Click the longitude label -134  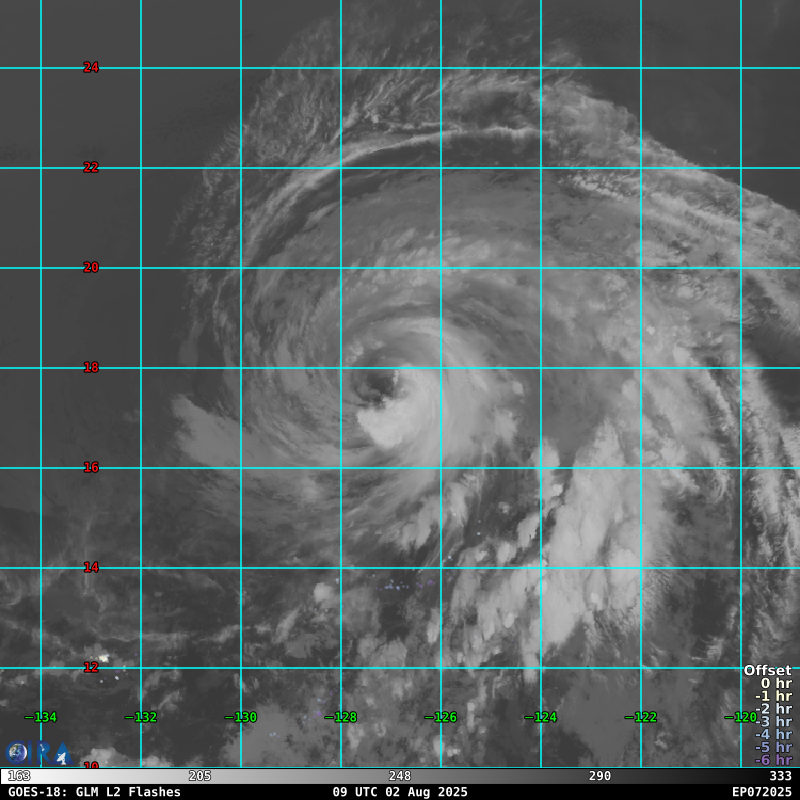[x=41, y=717]
